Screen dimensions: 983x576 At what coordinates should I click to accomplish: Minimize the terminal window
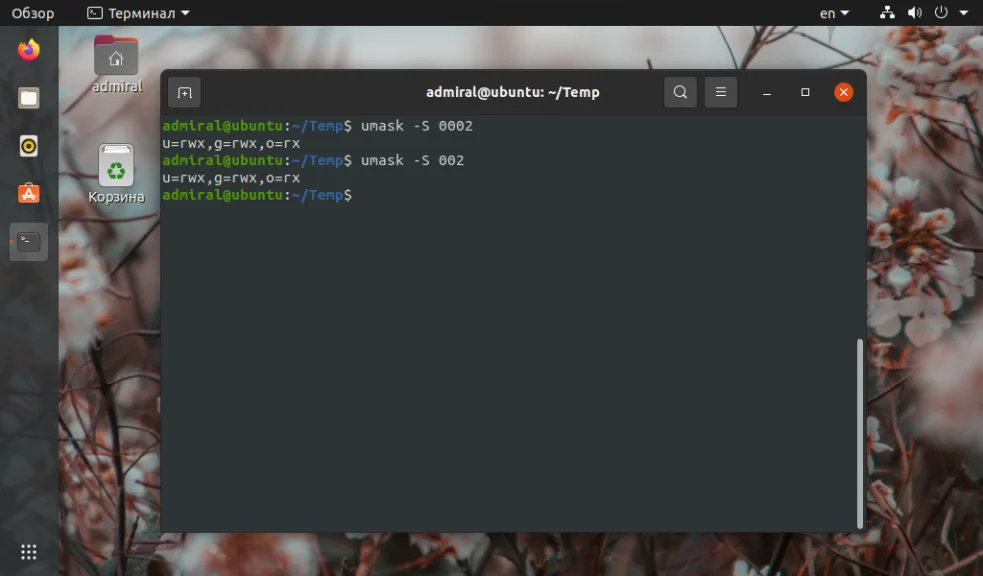click(x=767, y=93)
